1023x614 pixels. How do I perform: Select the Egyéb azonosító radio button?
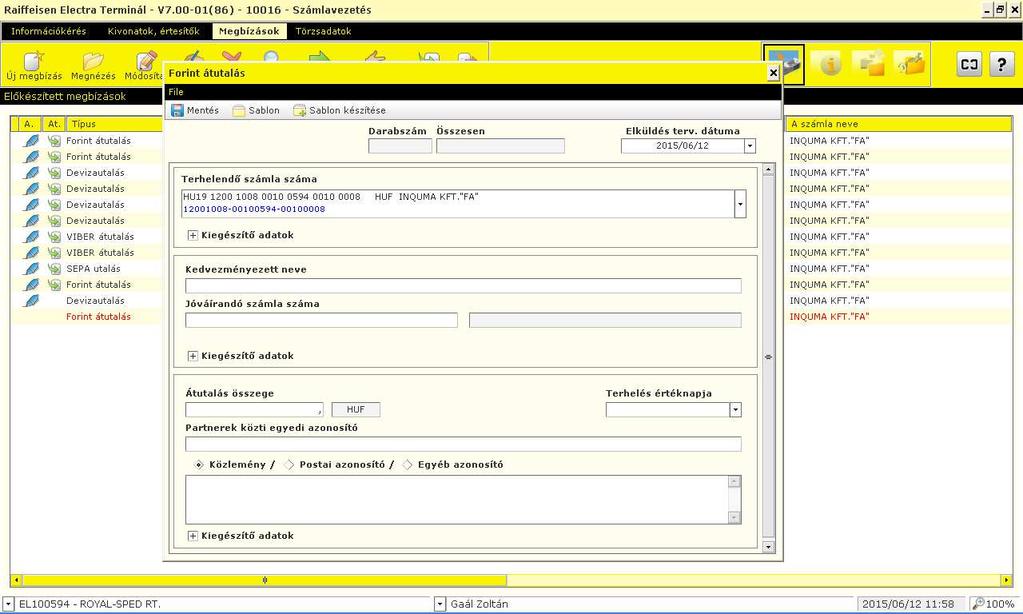tap(408, 465)
